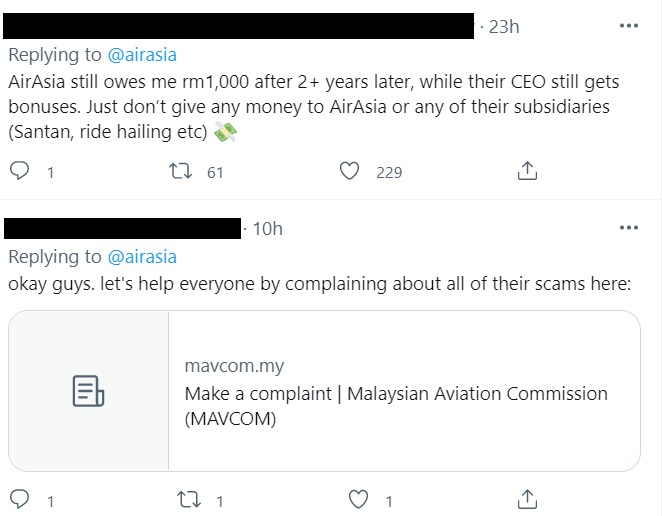Reply to the AirAsia rm1,000 tweet
The height and width of the screenshot is (516, 662).
20,172
